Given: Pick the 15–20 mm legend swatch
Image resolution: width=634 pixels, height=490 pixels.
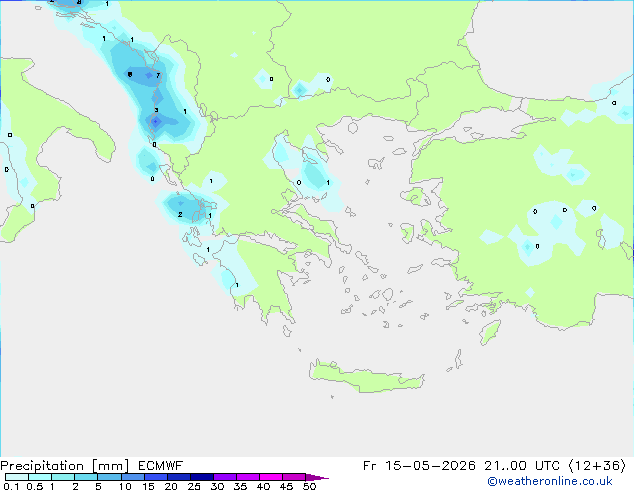Looking at the screenshot, I should [155, 477].
